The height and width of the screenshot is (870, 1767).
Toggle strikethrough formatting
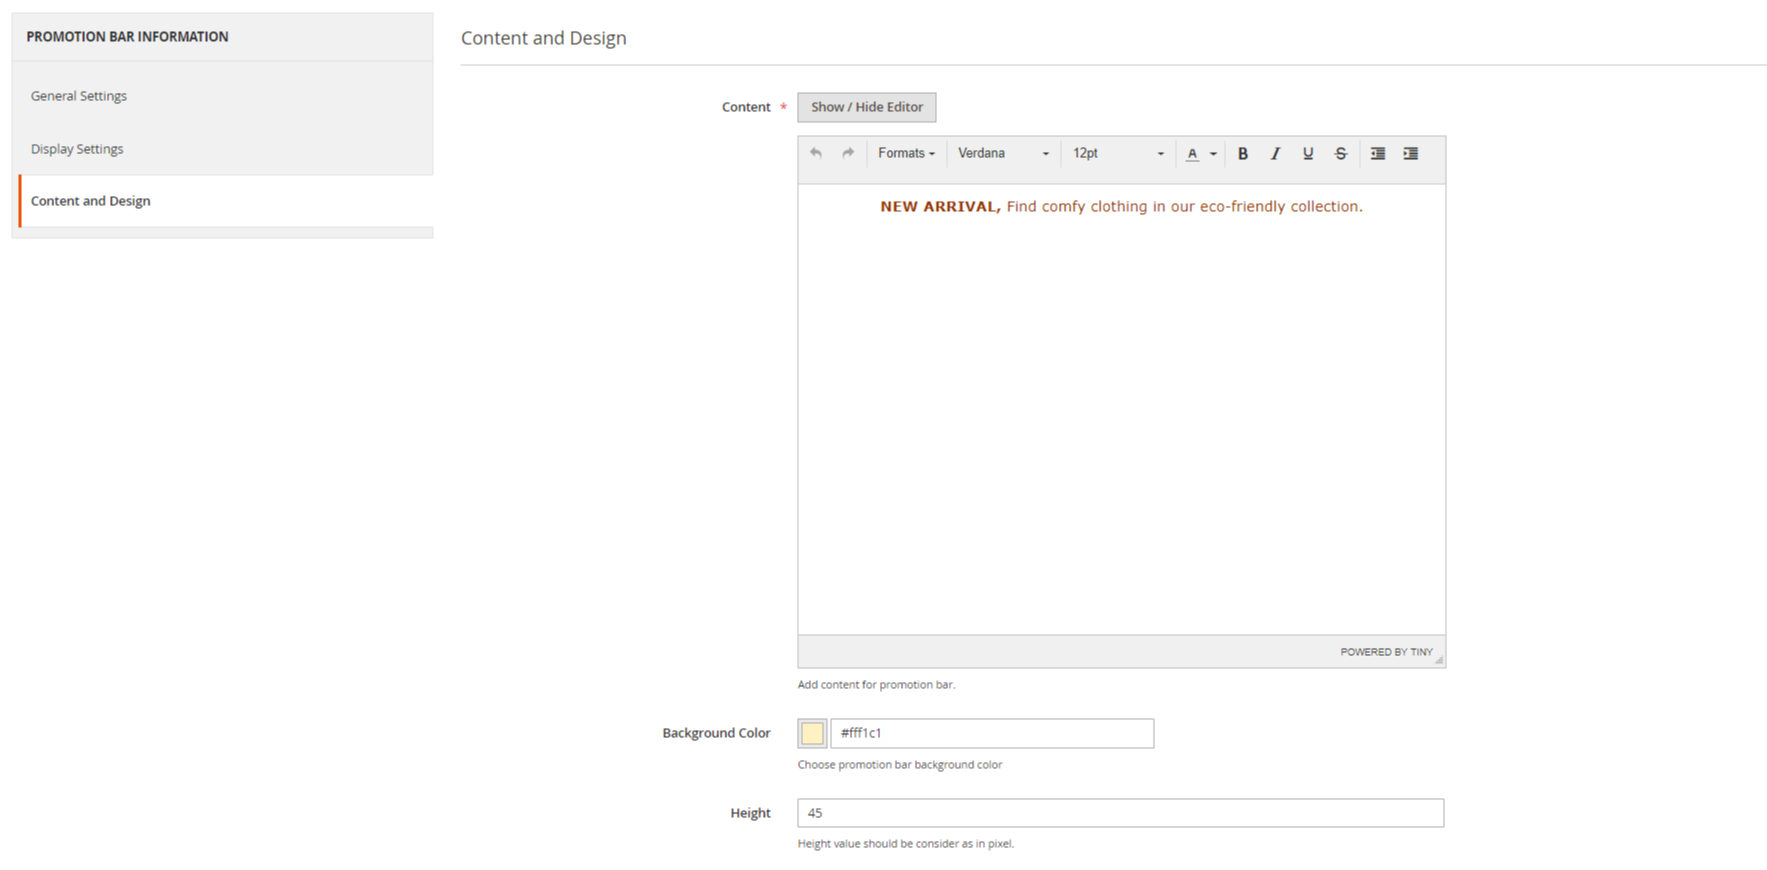[1341, 153]
